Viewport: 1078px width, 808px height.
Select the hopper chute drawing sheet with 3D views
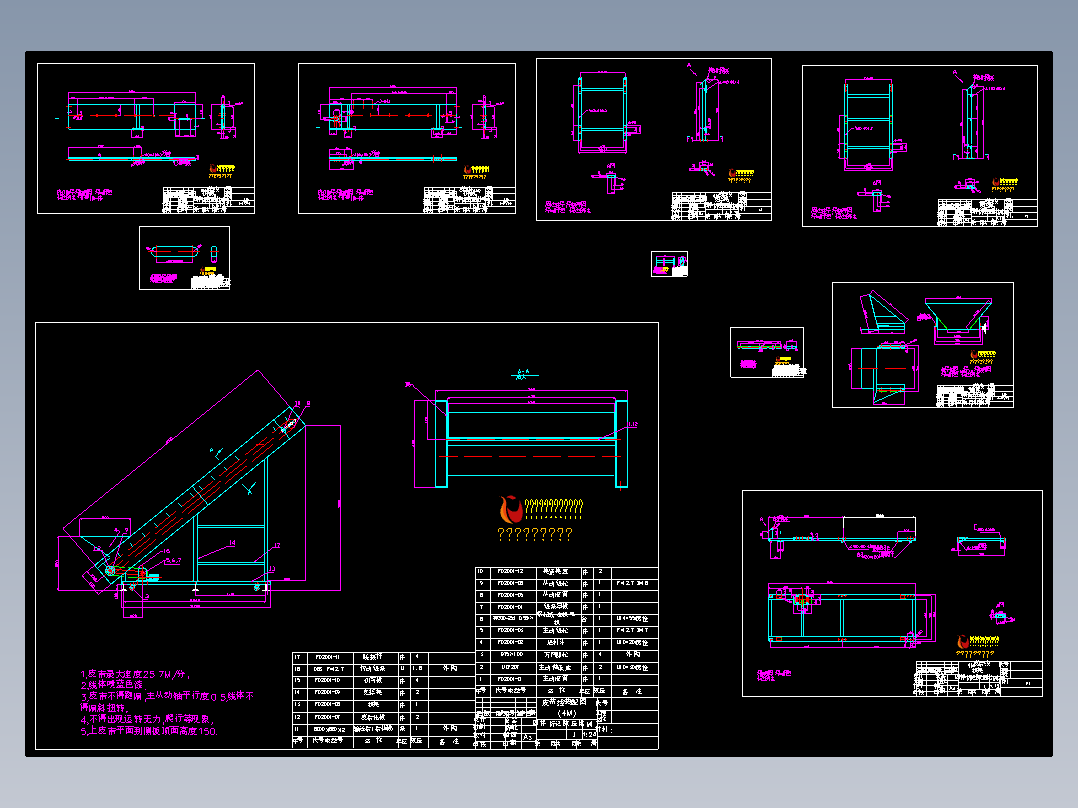(923, 345)
